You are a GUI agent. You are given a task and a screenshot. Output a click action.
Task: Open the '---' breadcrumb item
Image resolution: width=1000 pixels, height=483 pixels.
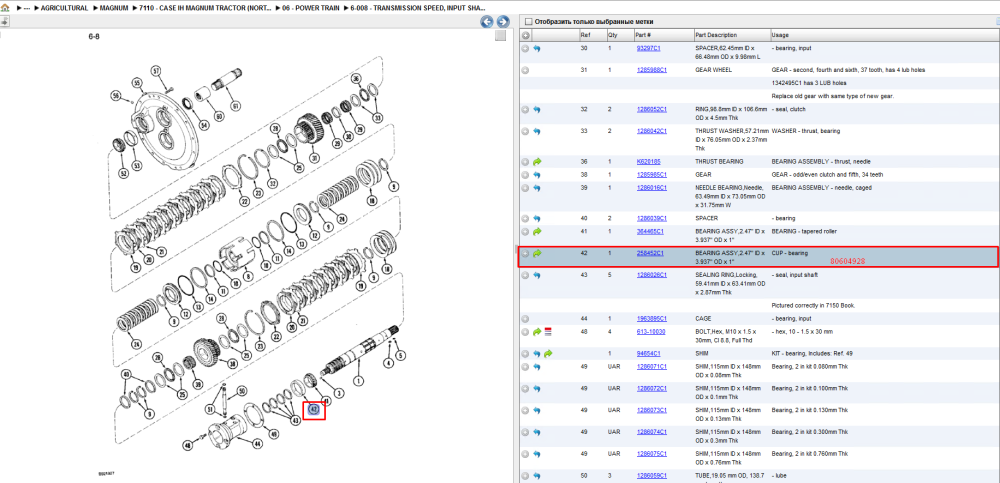pos(27,8)
